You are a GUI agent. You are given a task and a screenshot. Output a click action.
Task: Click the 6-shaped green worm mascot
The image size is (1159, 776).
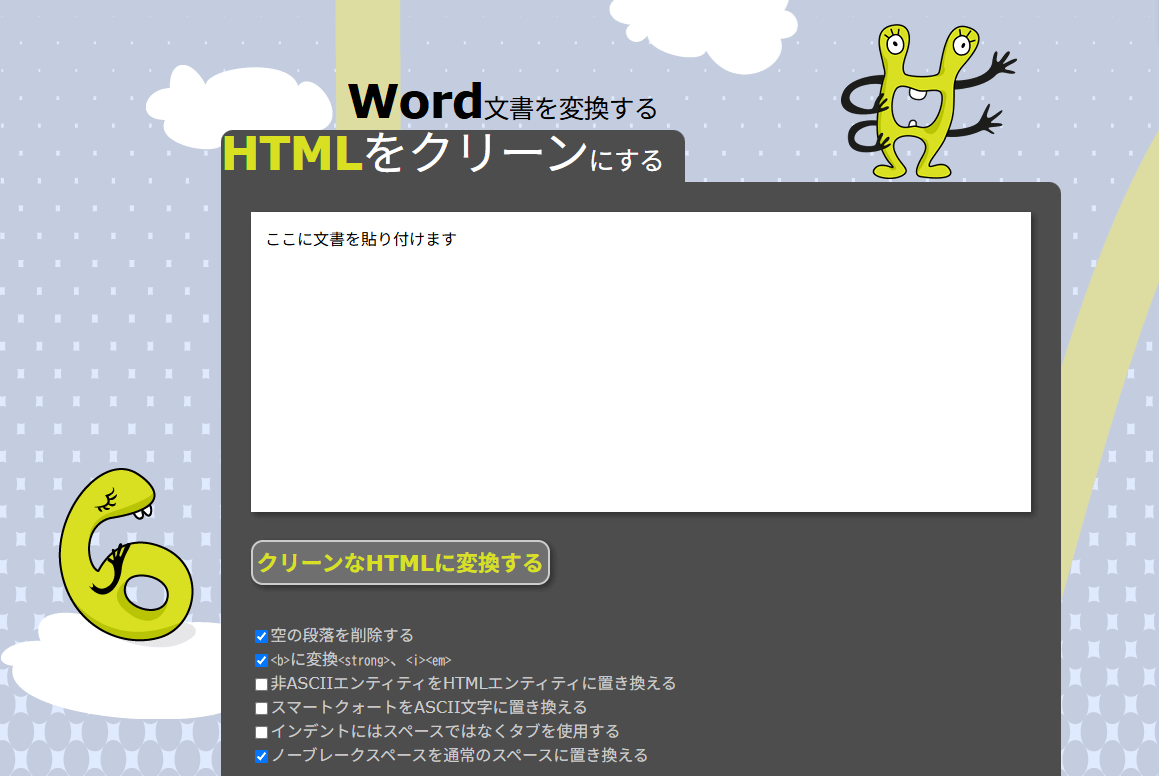point(126,554)
